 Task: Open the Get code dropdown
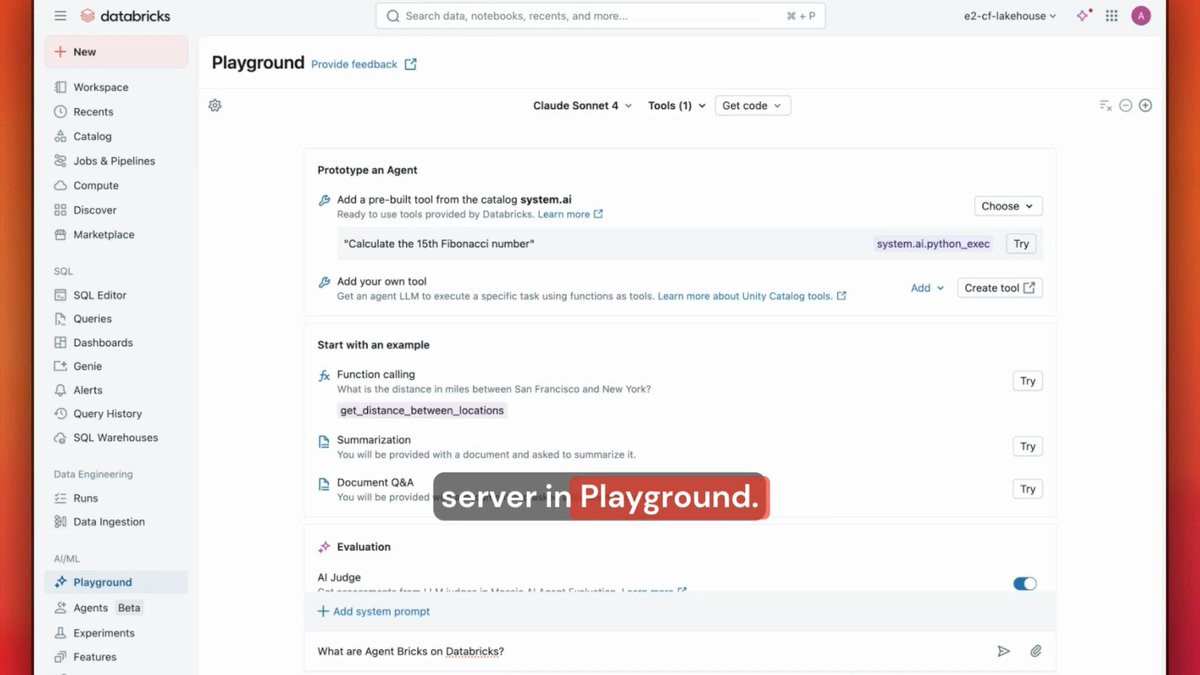pos(753,105)
